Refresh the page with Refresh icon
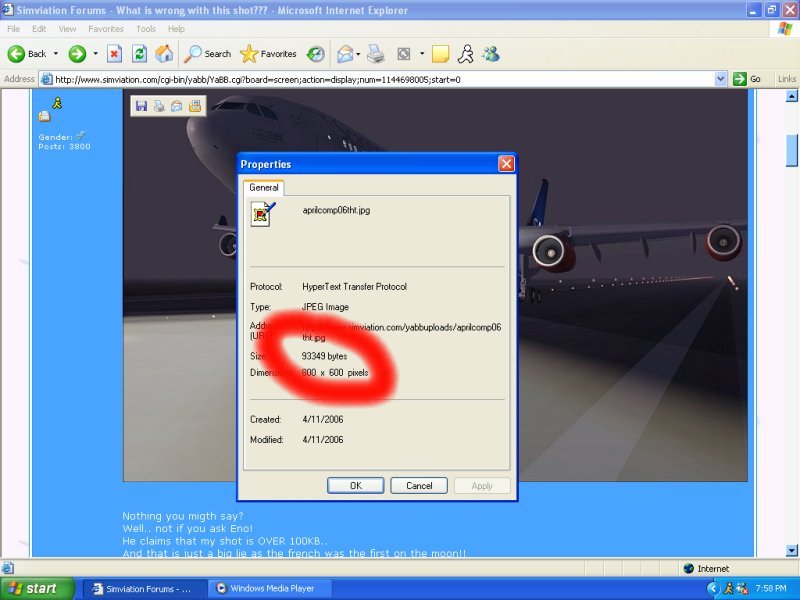The image size is (800, 600). coord(139,54)
